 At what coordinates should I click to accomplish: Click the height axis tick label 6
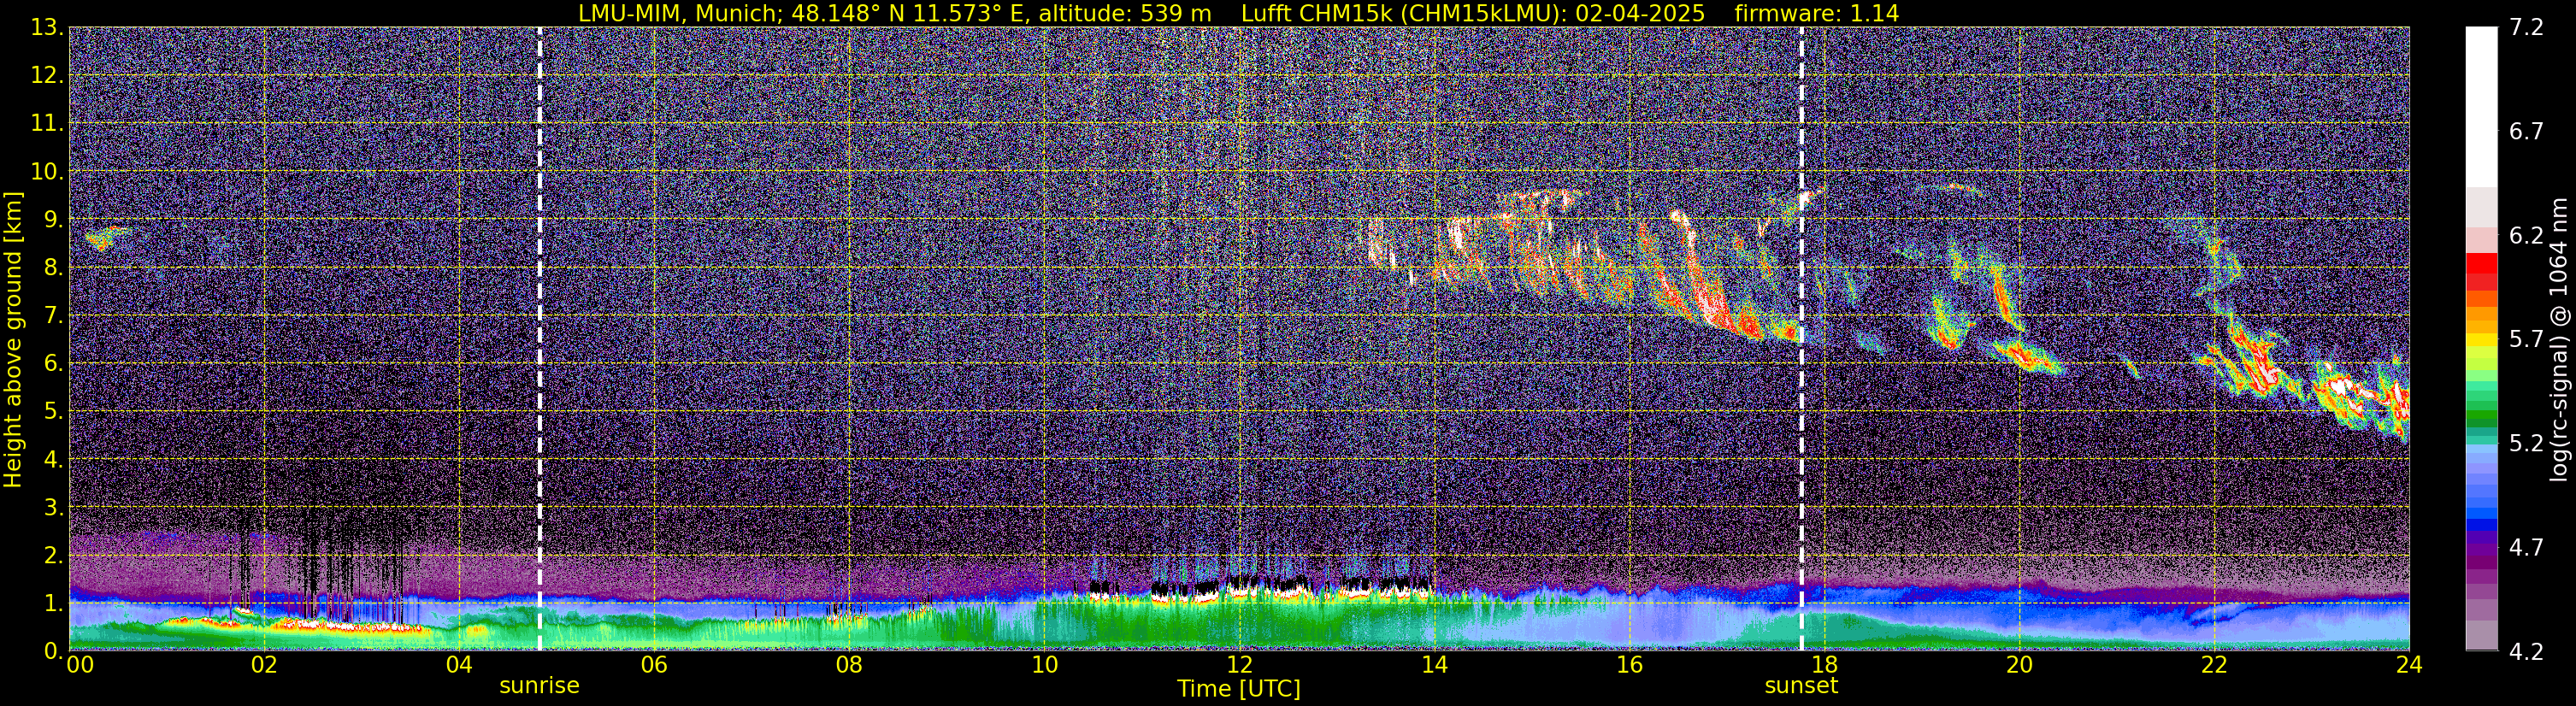[x=53, y=364]
